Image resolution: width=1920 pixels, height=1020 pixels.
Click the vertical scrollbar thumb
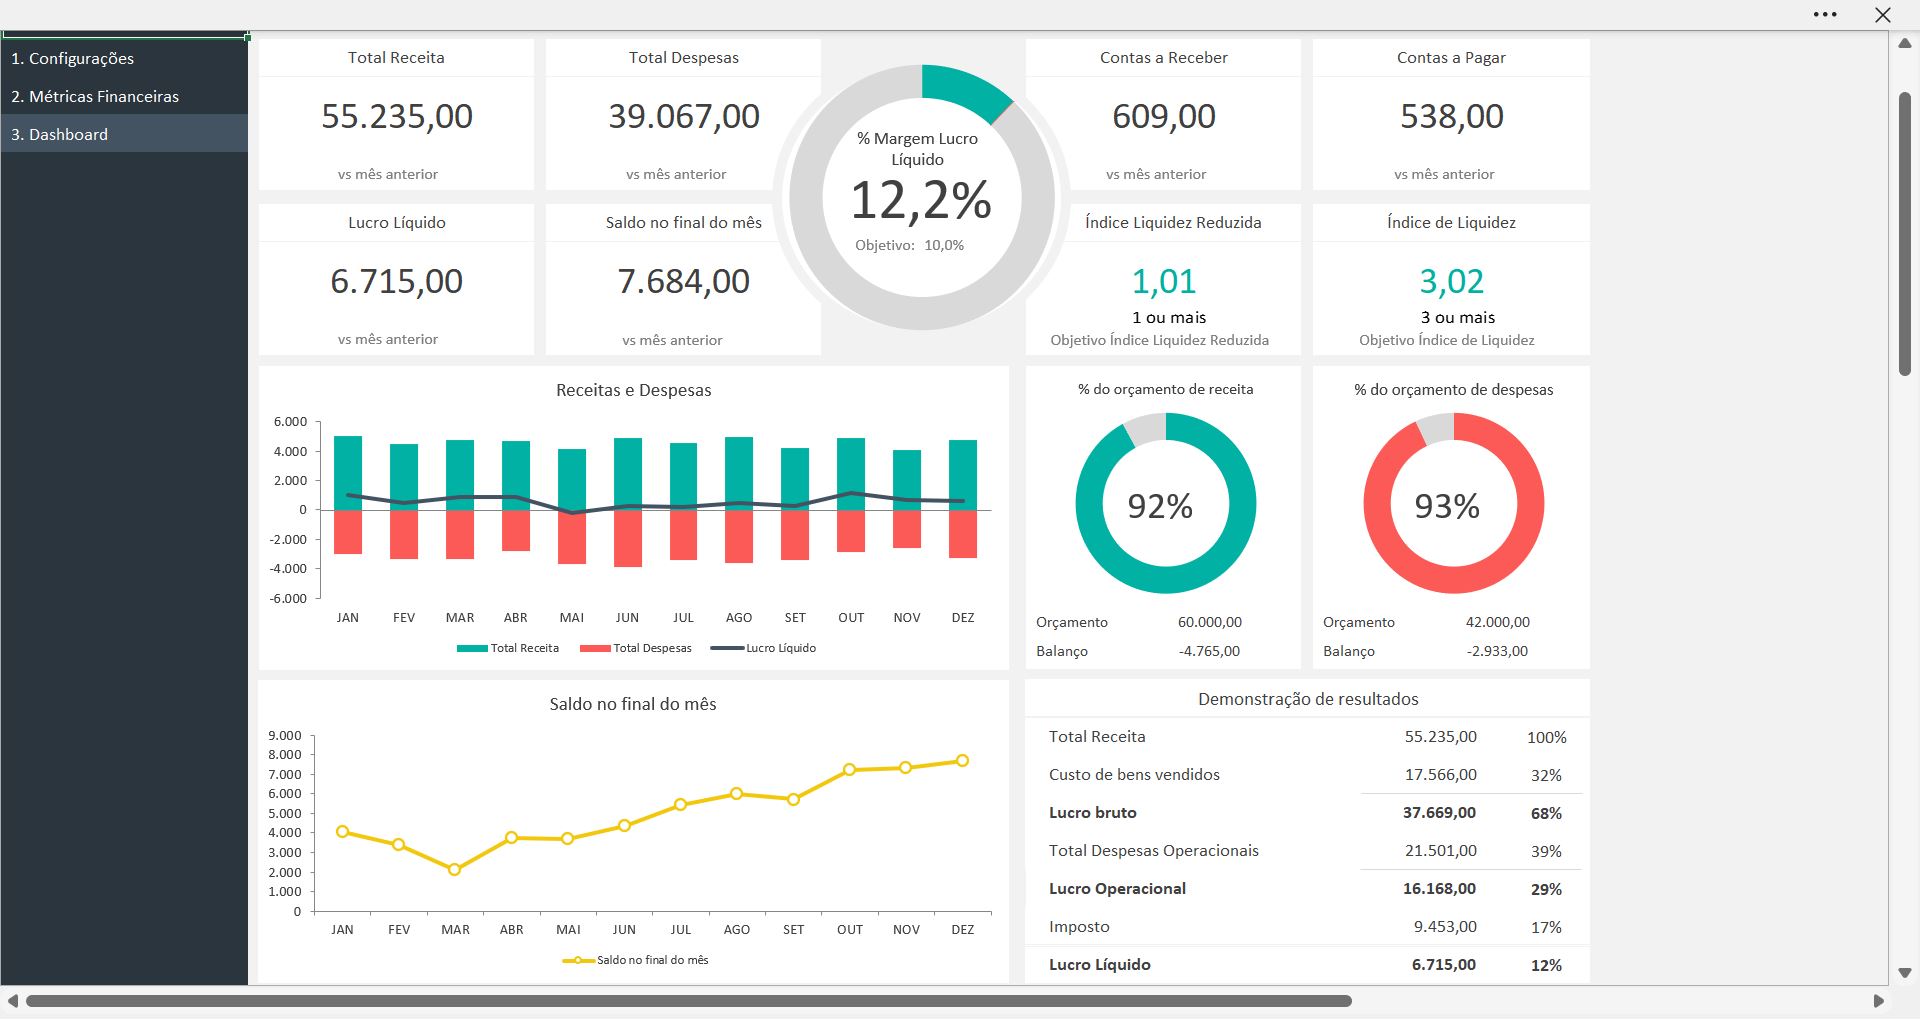[1905, 234]
